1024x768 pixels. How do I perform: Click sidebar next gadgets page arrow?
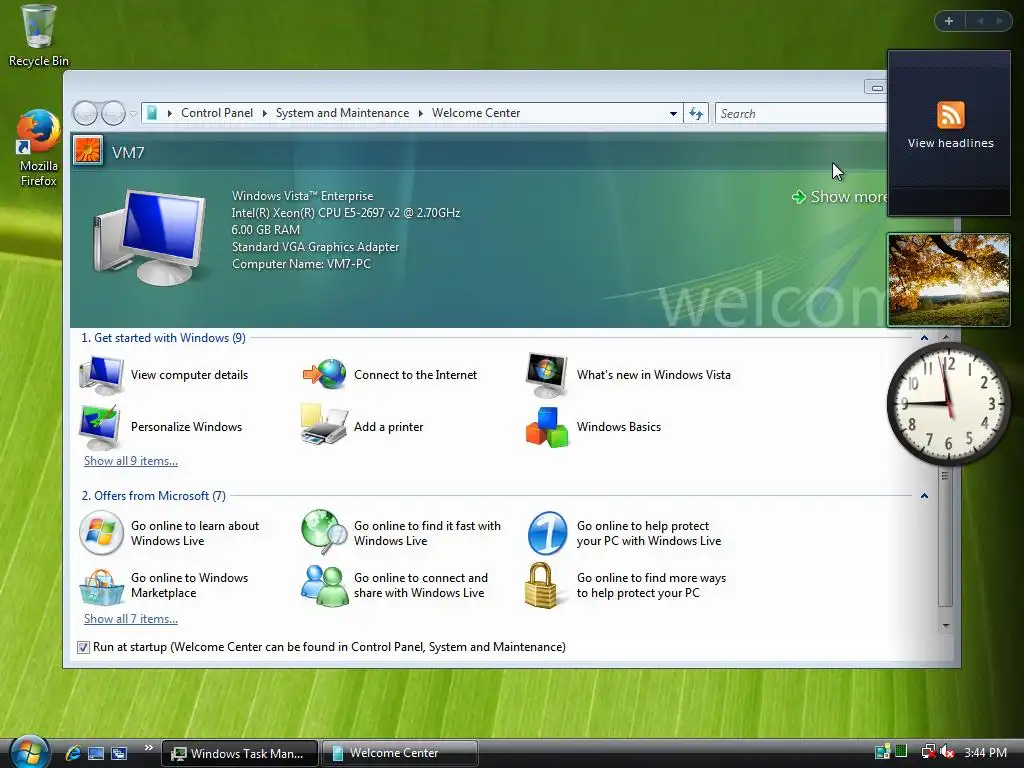(999, 21)
